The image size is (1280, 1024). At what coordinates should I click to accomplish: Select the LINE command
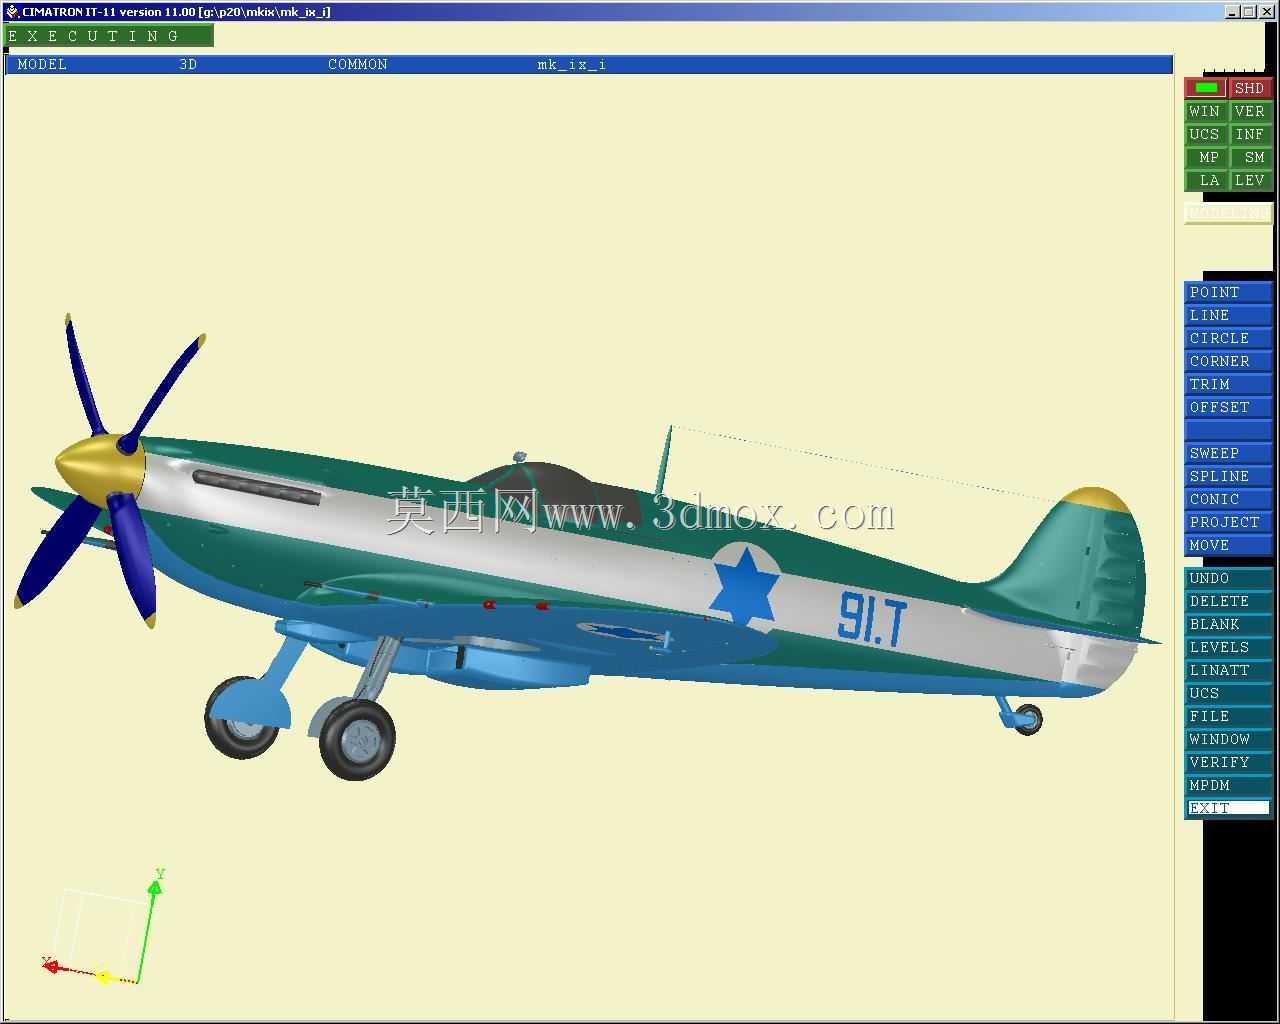(x=1228, y=315)
